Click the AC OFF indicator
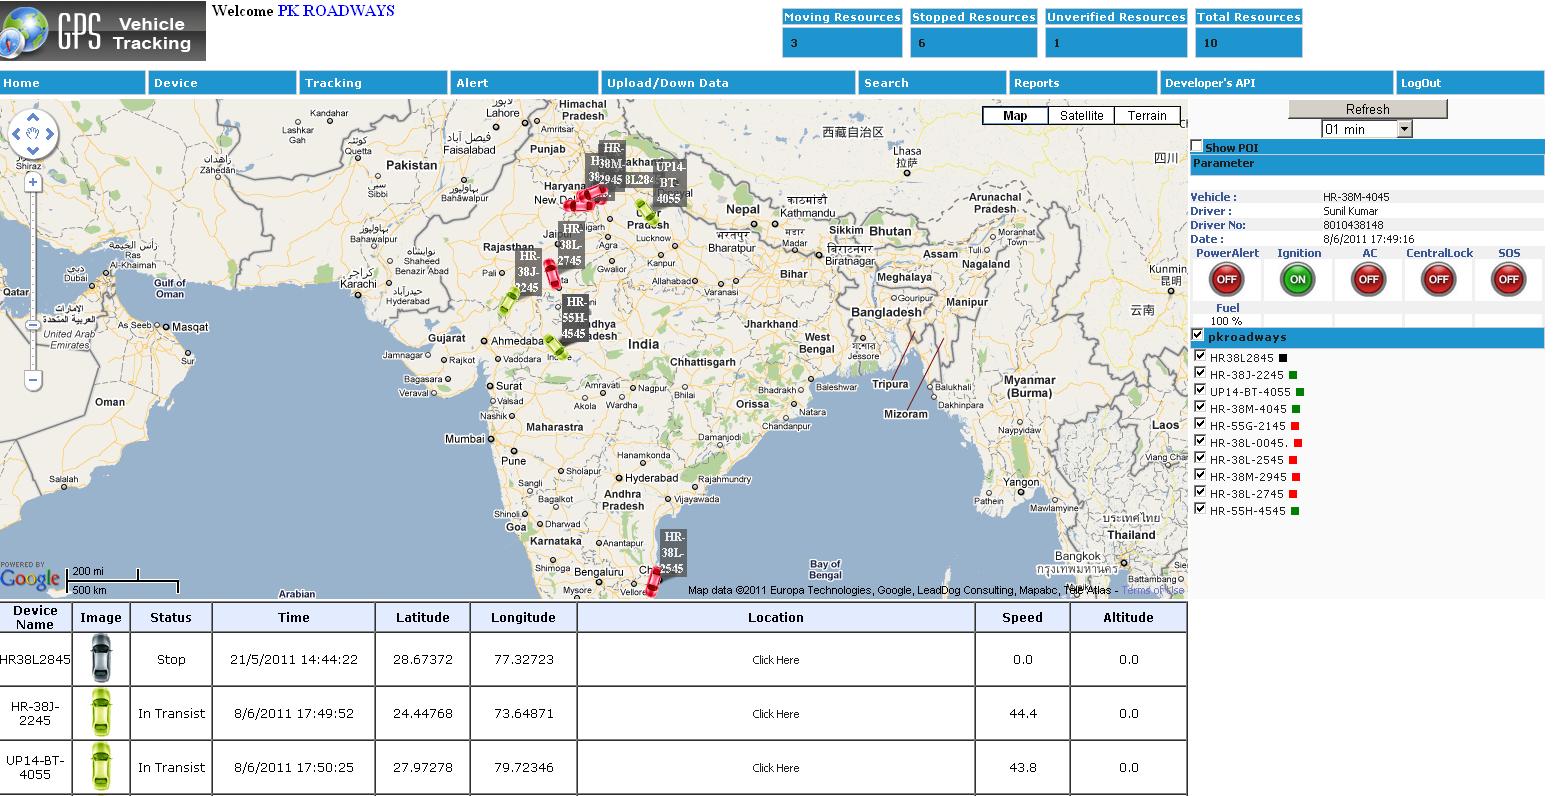 pyautogui.click(x=1369, y=280)
